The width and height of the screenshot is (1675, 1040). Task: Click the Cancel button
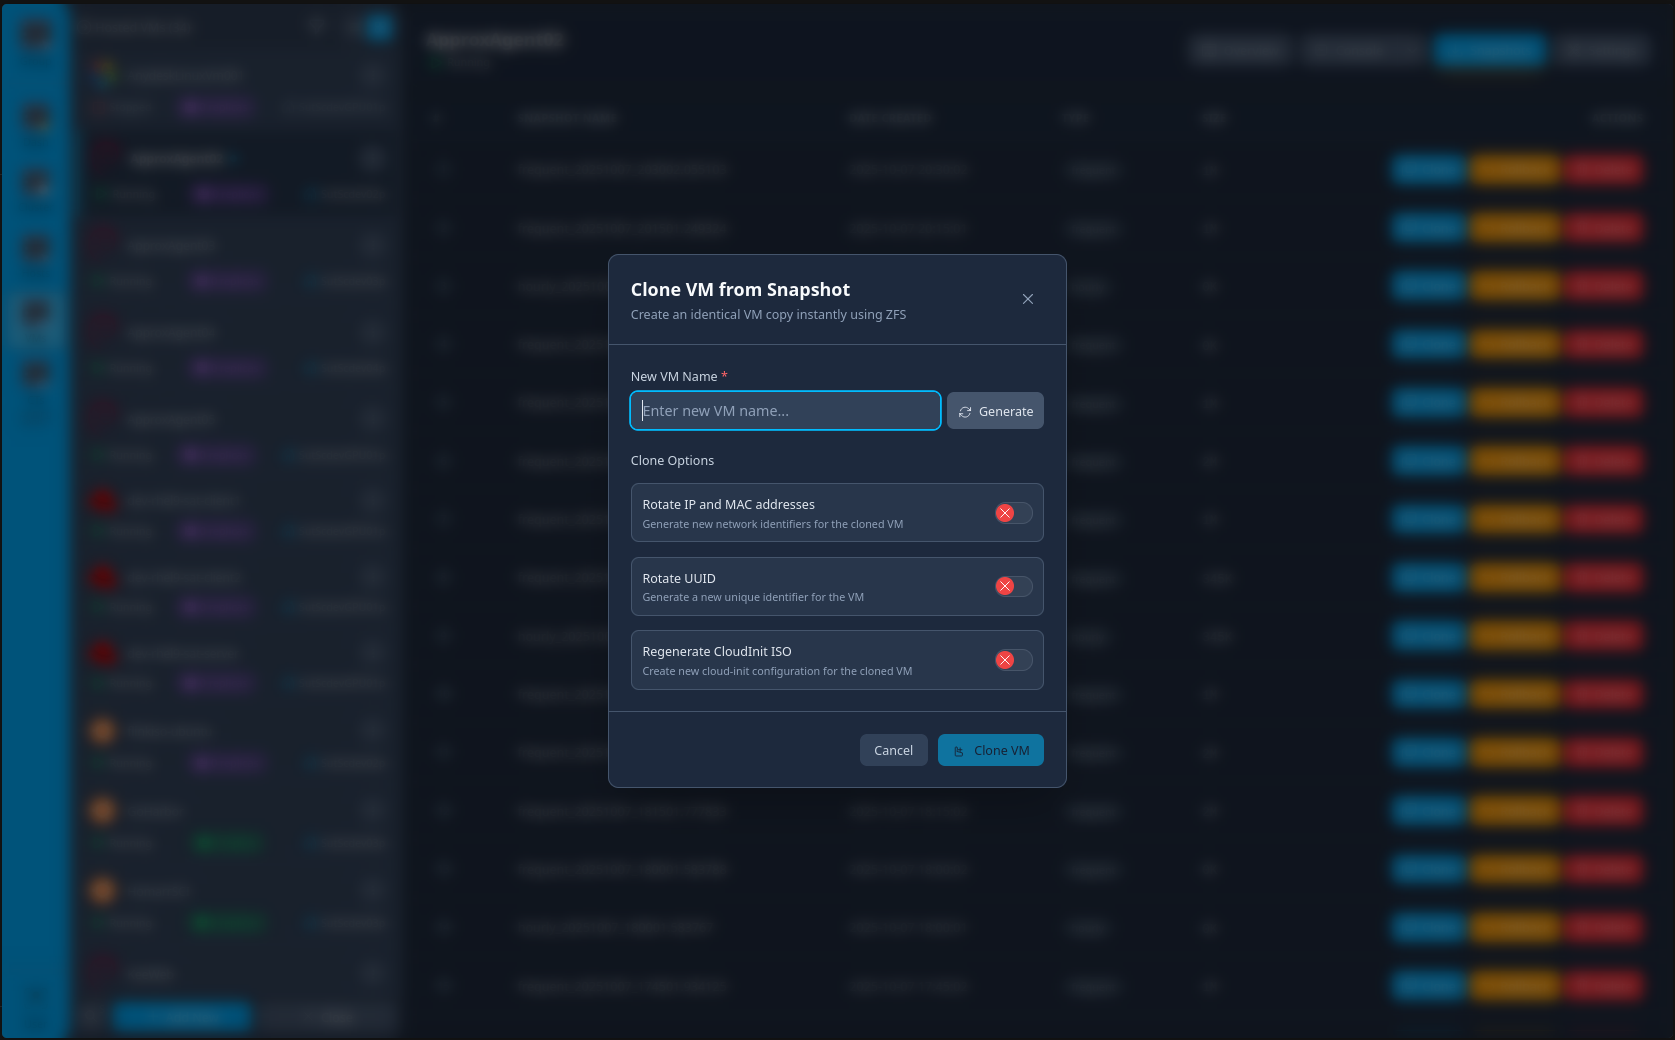tap(893, 750)
